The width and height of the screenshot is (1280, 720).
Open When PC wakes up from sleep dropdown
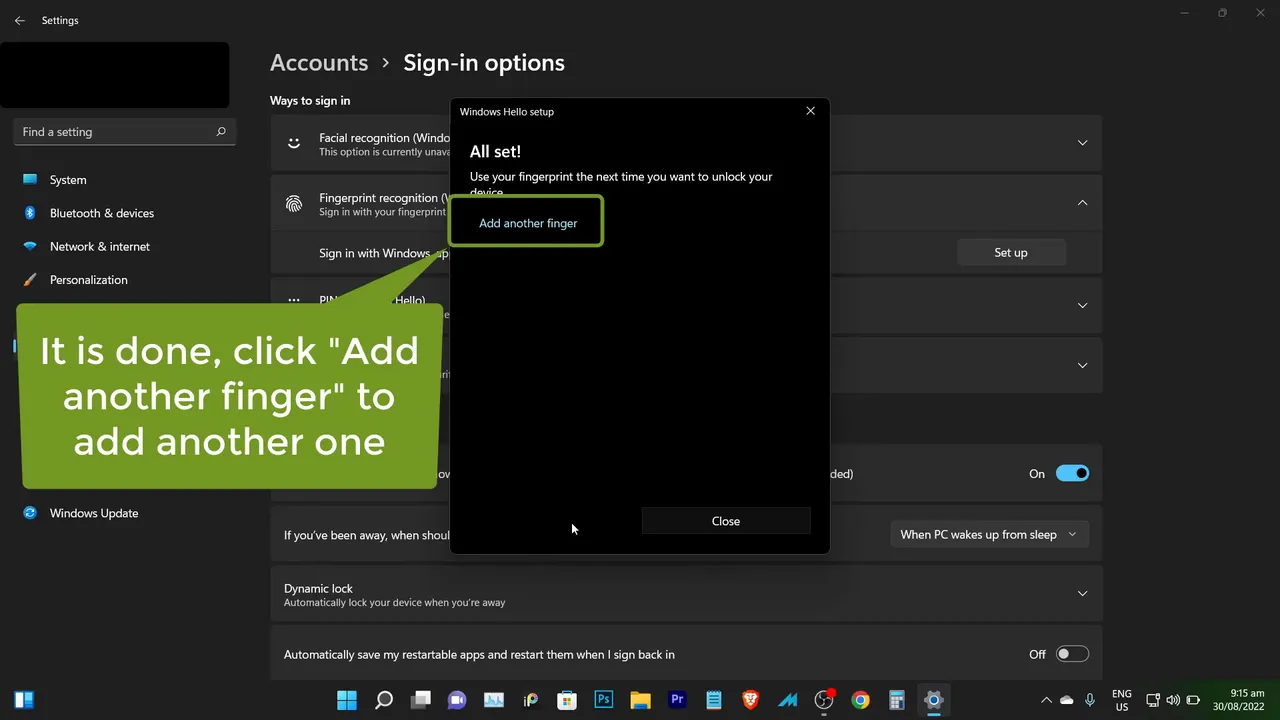pos(989,534)
